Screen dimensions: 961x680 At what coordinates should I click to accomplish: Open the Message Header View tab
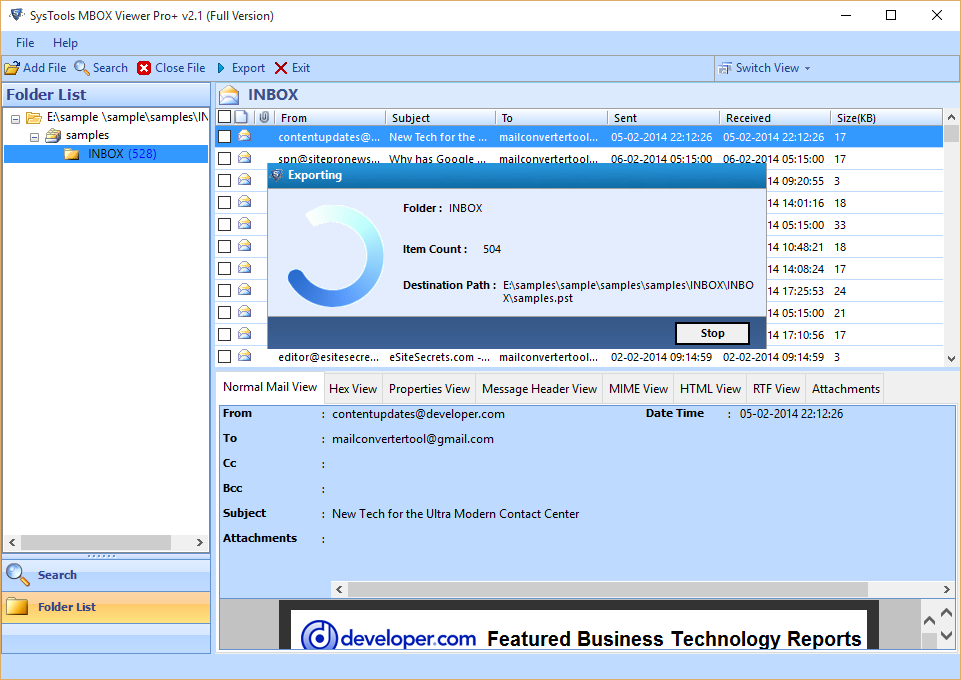click(539, 389)
